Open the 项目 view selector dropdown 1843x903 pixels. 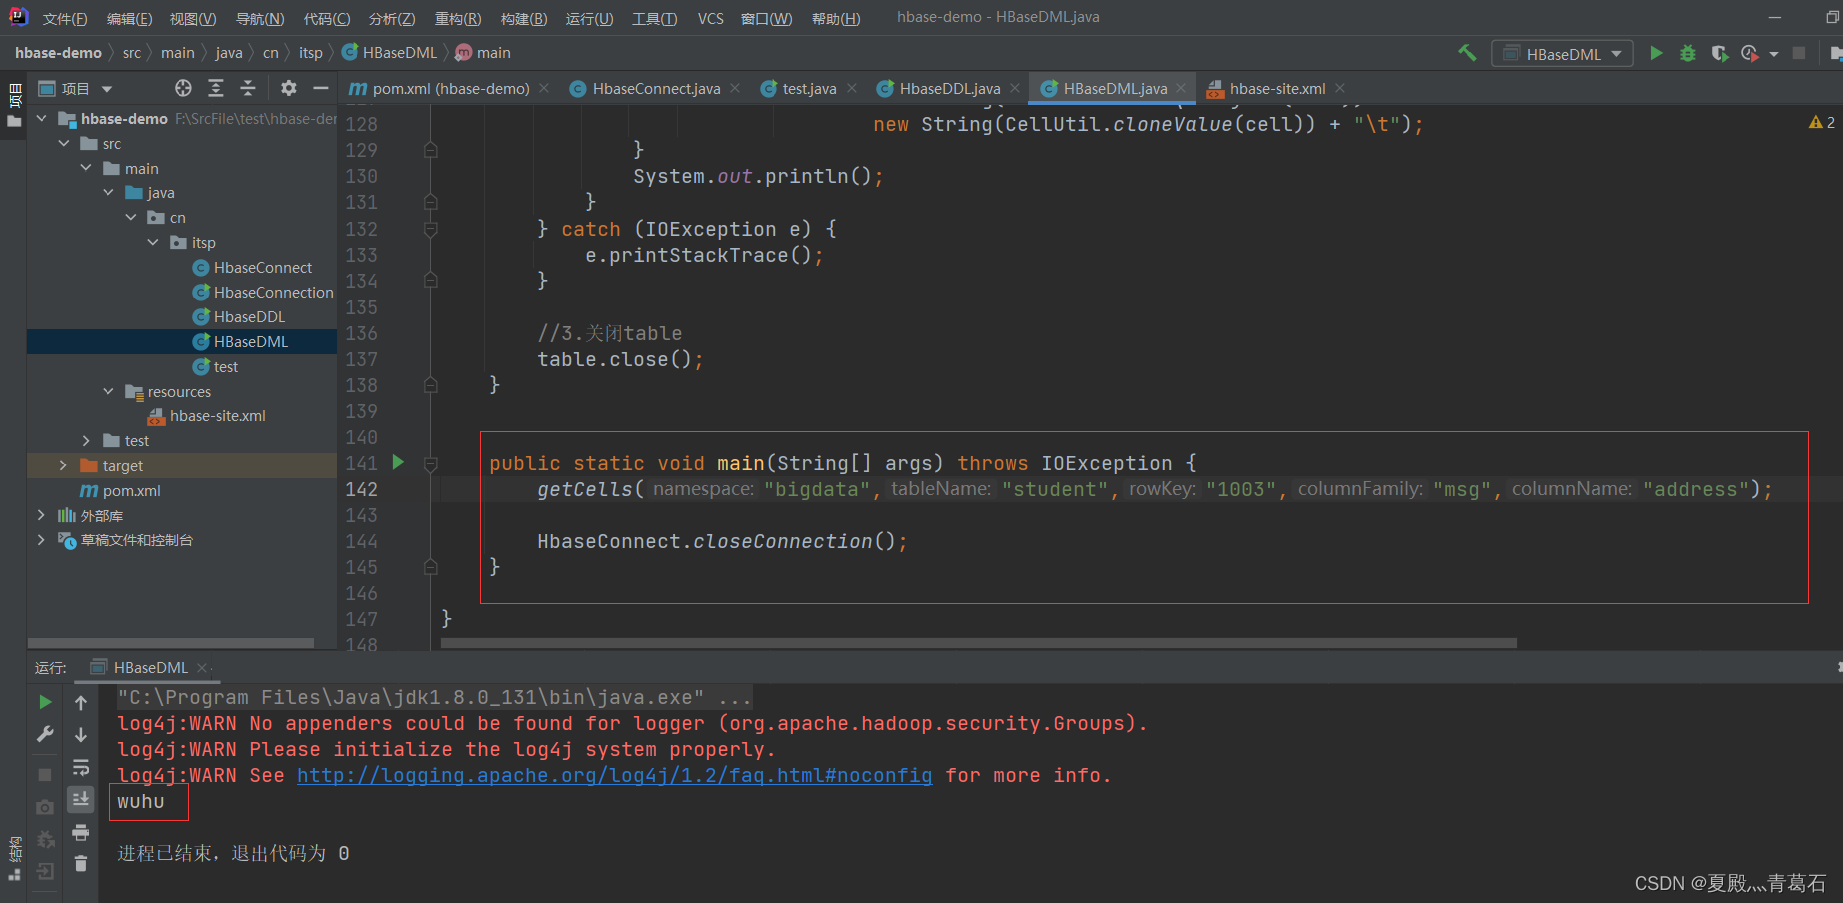tap(76, 89)
